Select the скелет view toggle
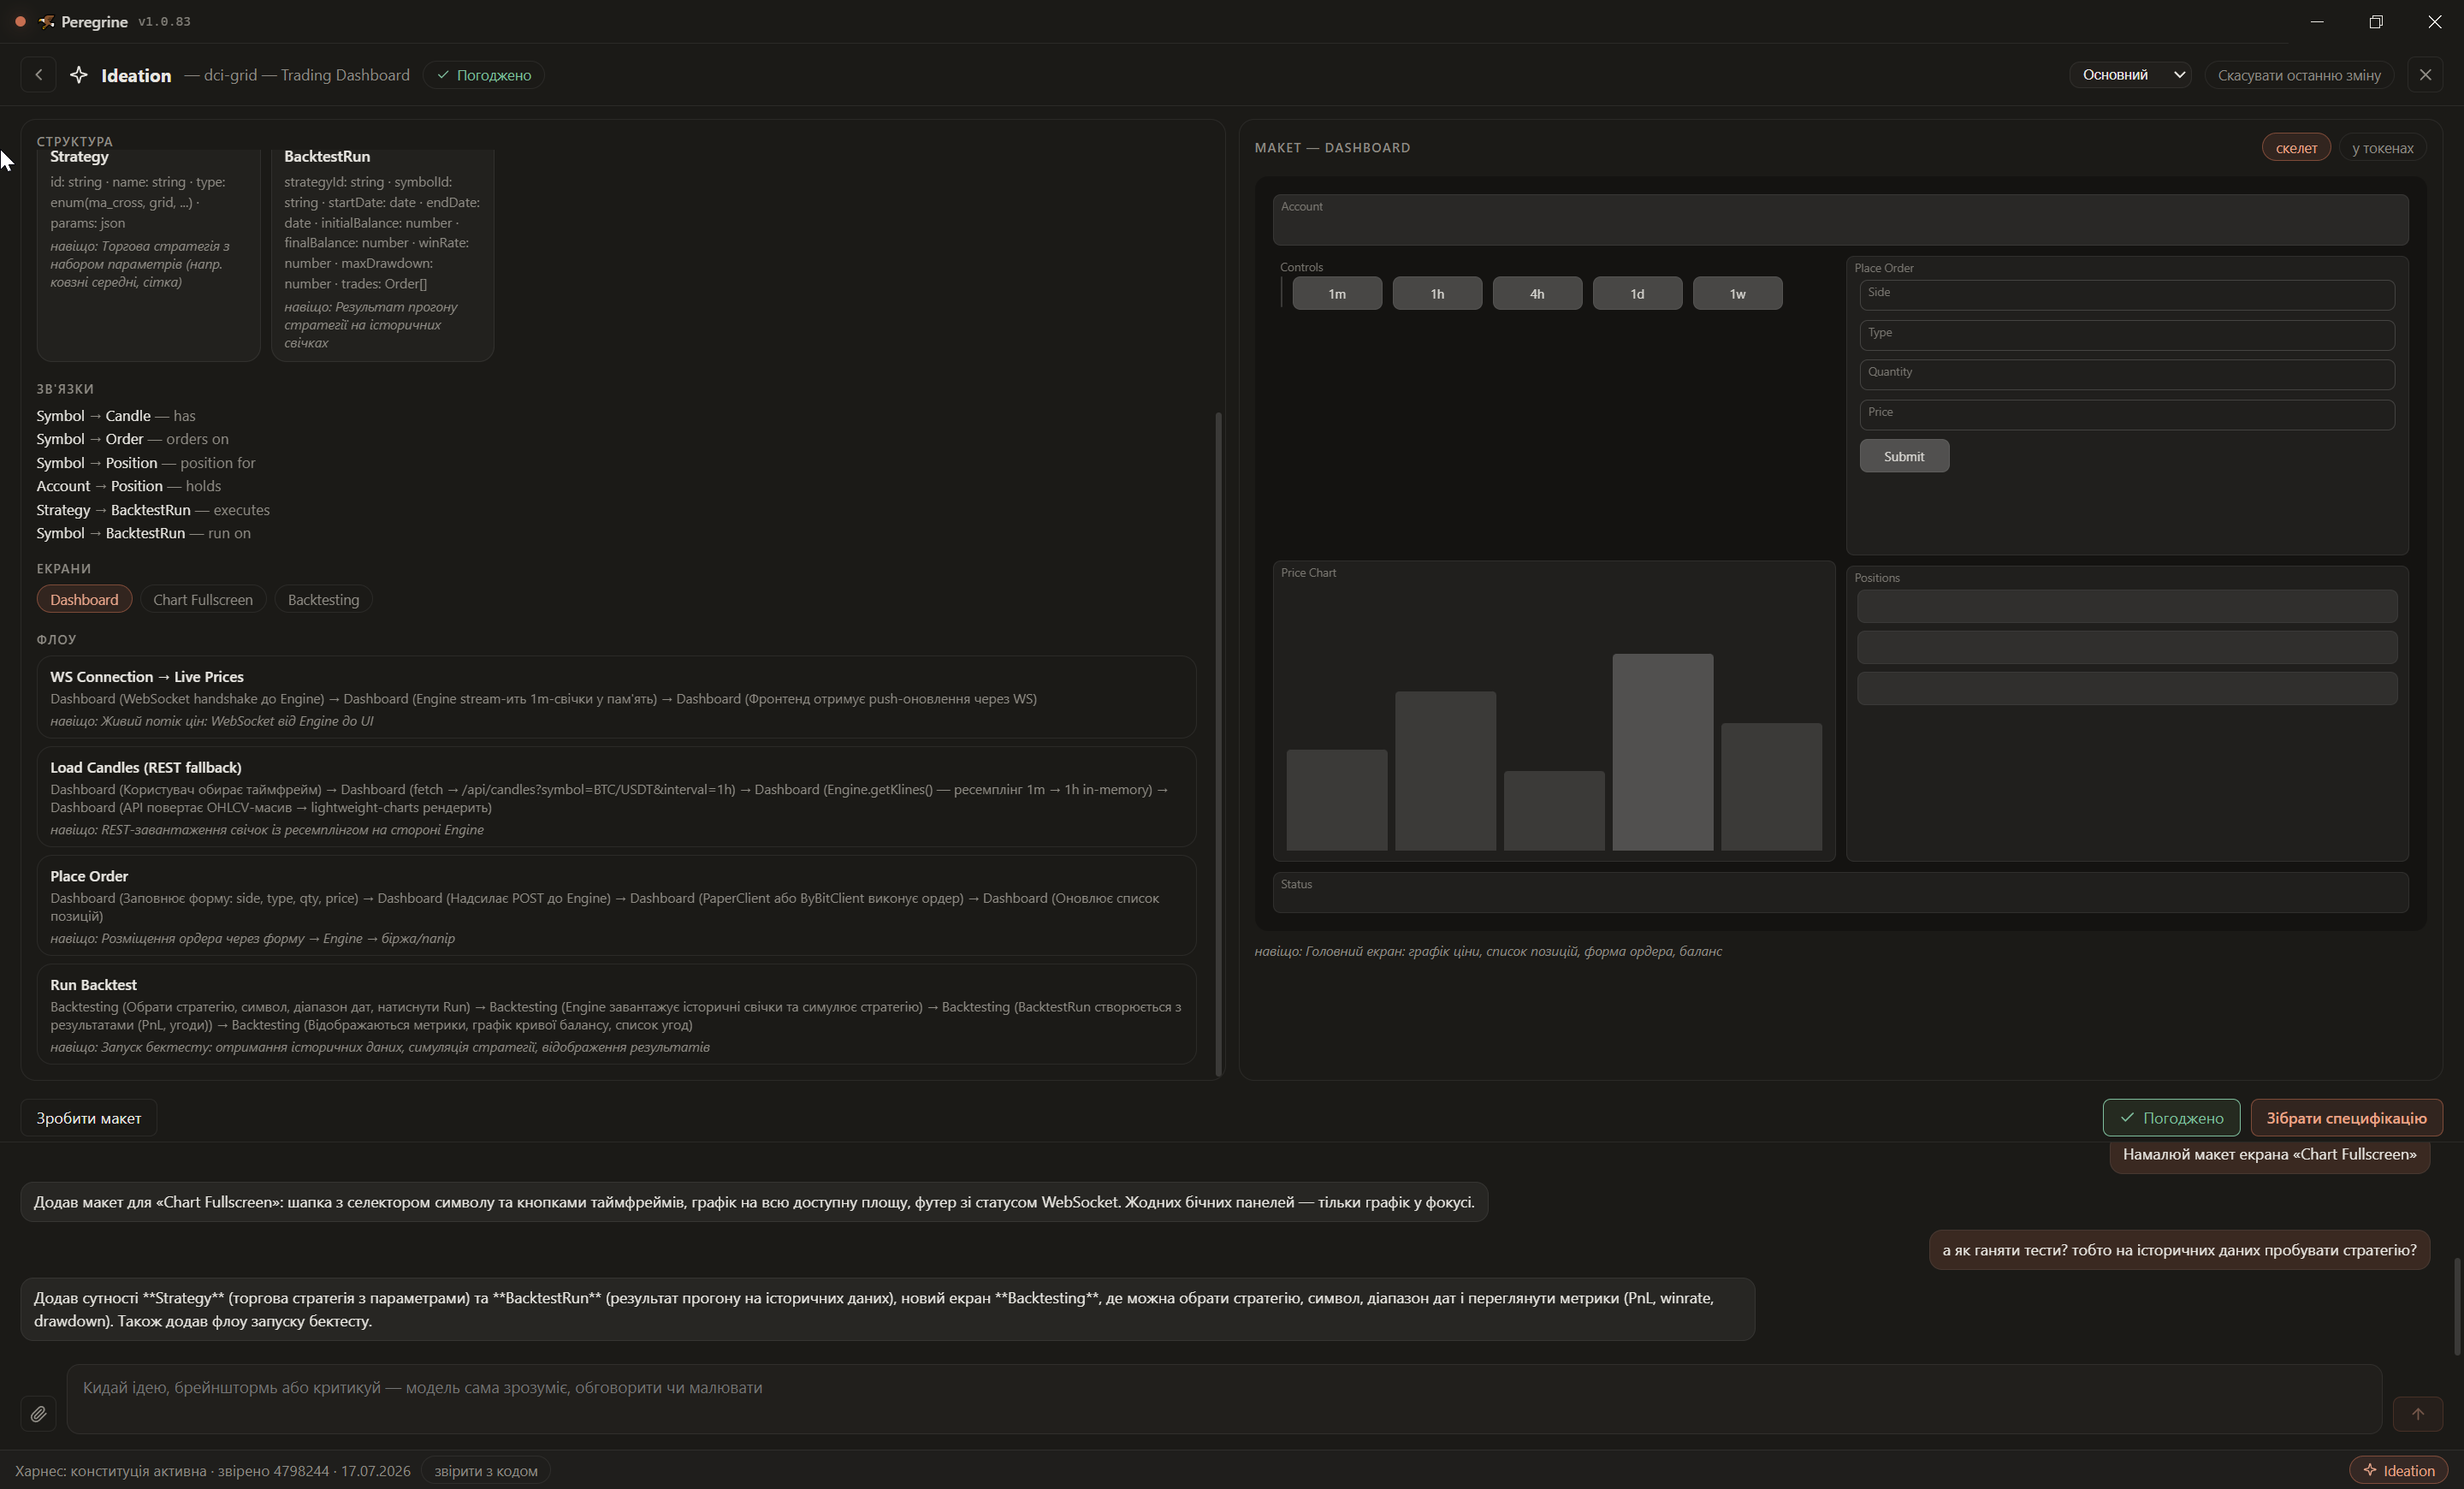The width and height of the screenshot is (2464, 1489). tap(2296, 148)
